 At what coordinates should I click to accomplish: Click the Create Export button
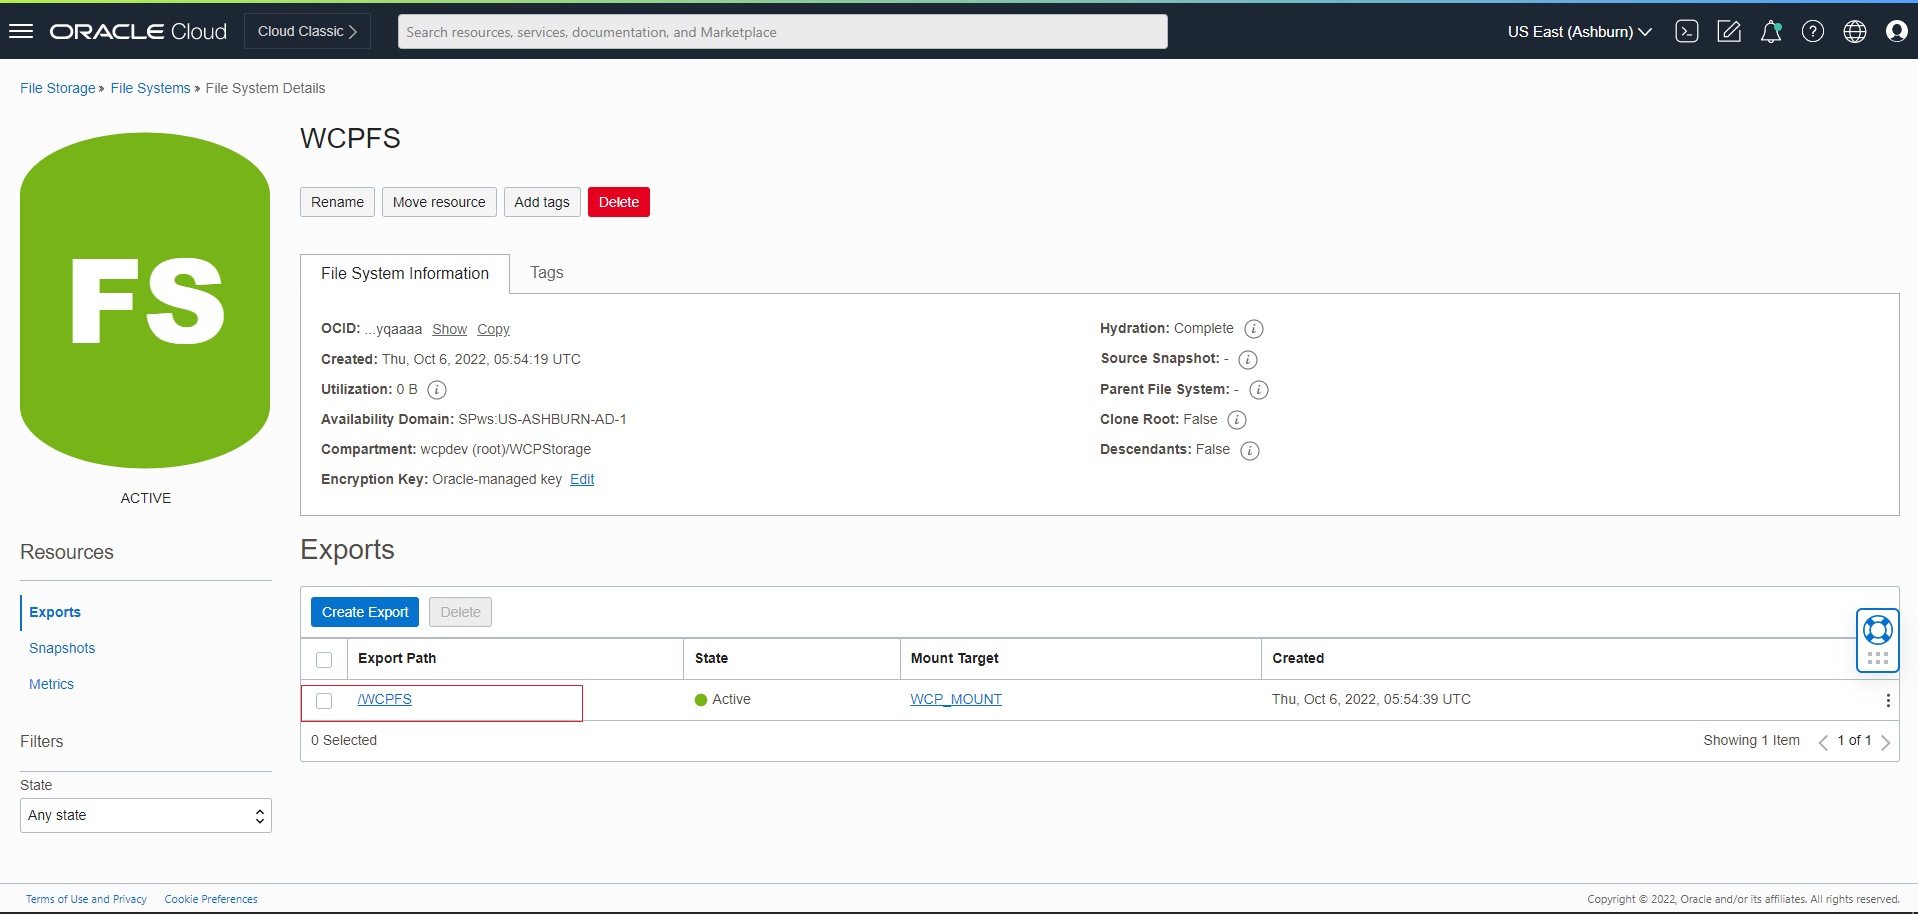pyautogui.click(x=365, y=612)
